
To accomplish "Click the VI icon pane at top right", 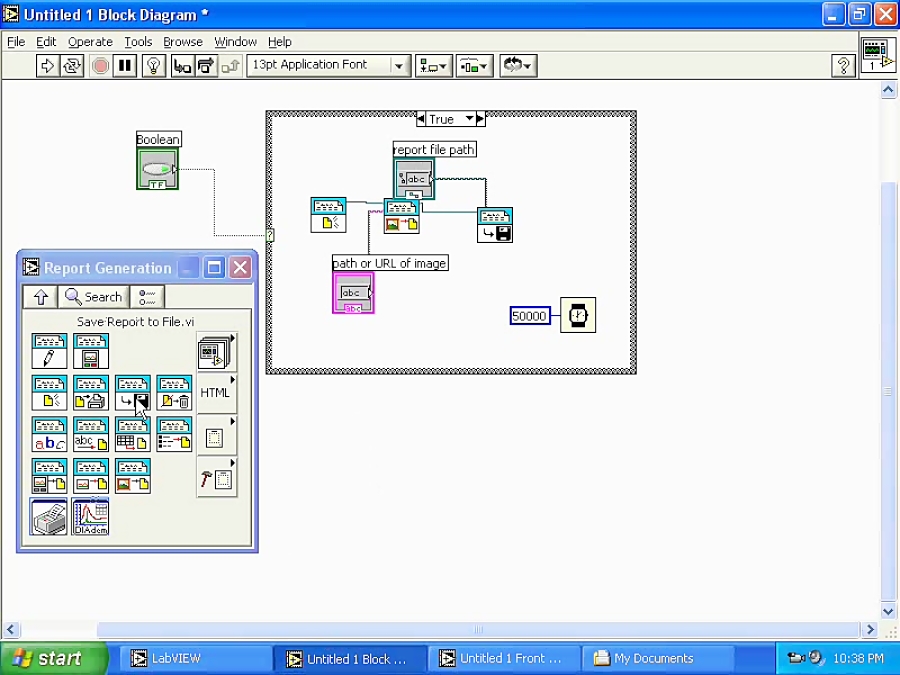I will point(878,55).
